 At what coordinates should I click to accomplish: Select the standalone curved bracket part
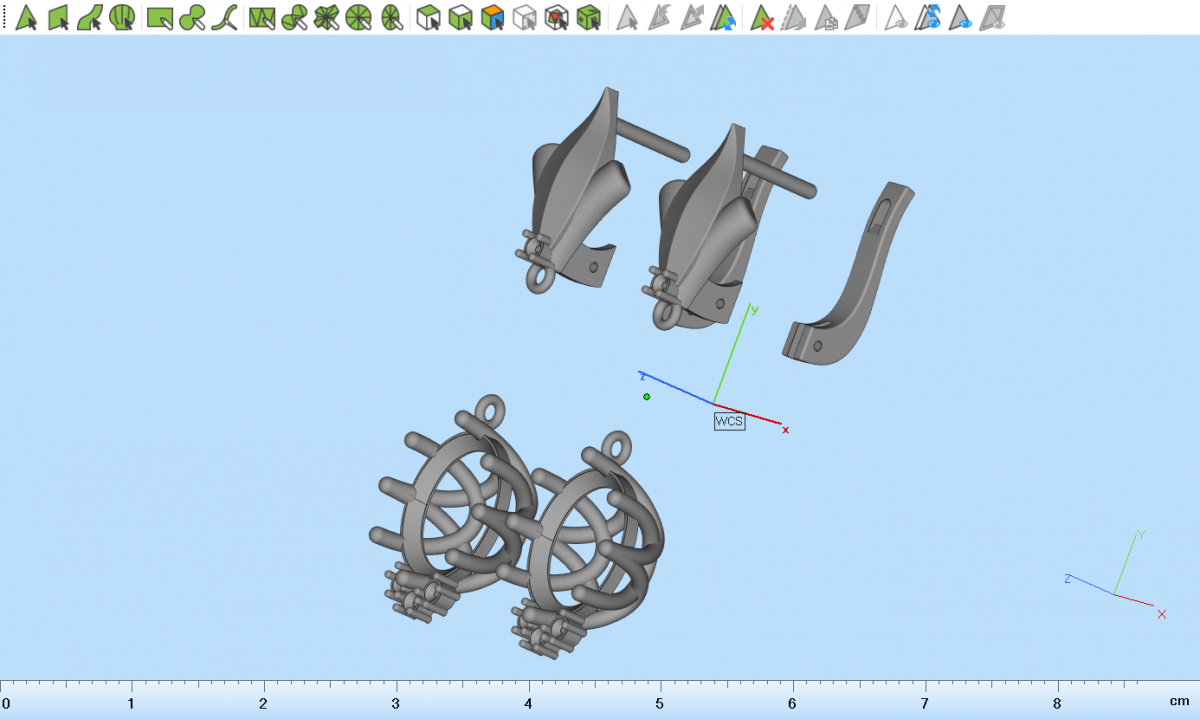pyautogui.click(x=852, y=280)
